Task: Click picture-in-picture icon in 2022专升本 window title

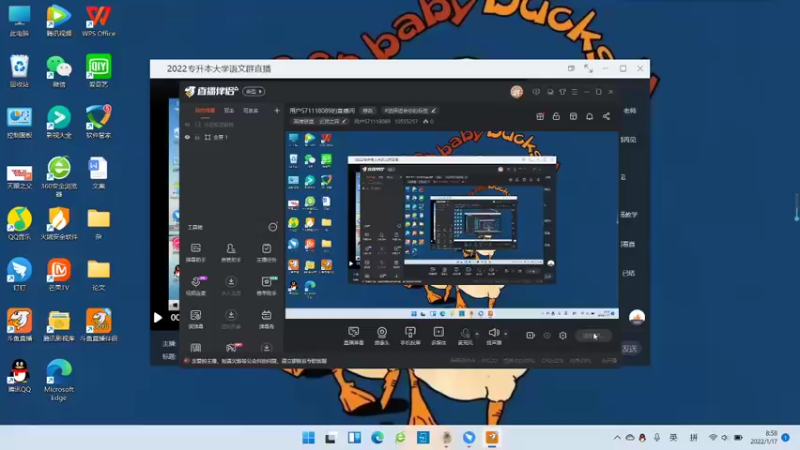Action: pyautogui.click(x=571, y=68)
